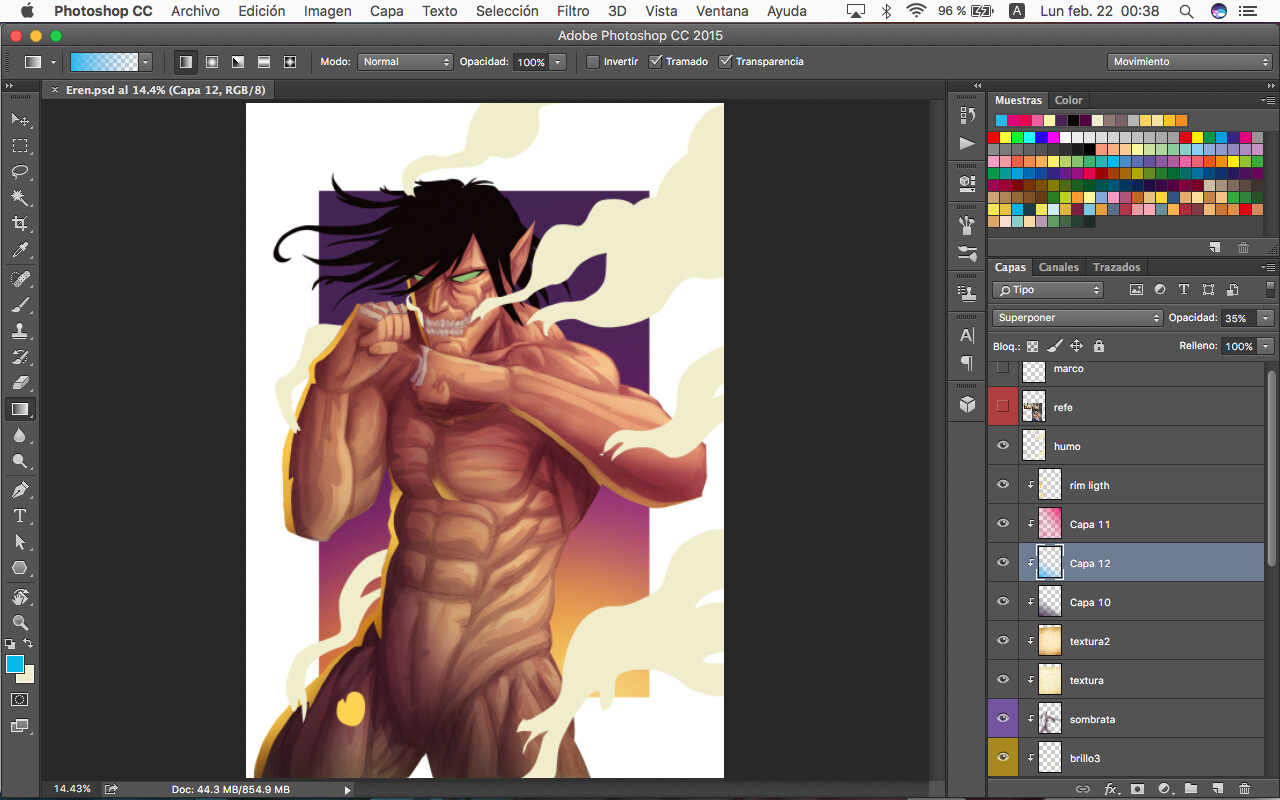Hide the Capa 10 layer
1280x800 pixels.
1002,602
